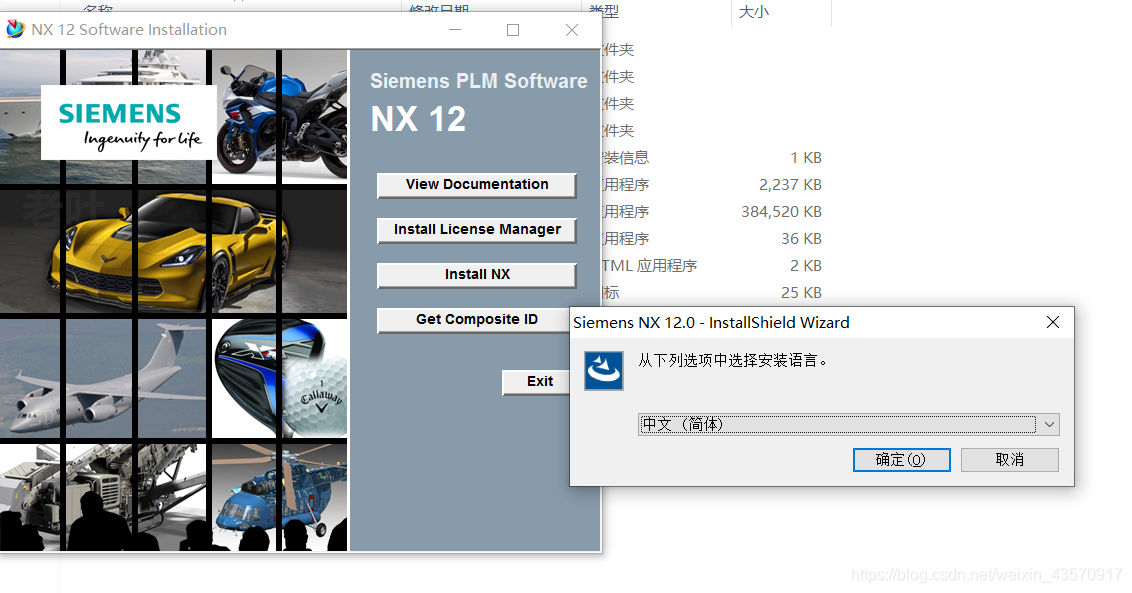This screenshot has height=593, width=1132.
Task: Select the 2 KB HTML application row
Action: point(711,266)
